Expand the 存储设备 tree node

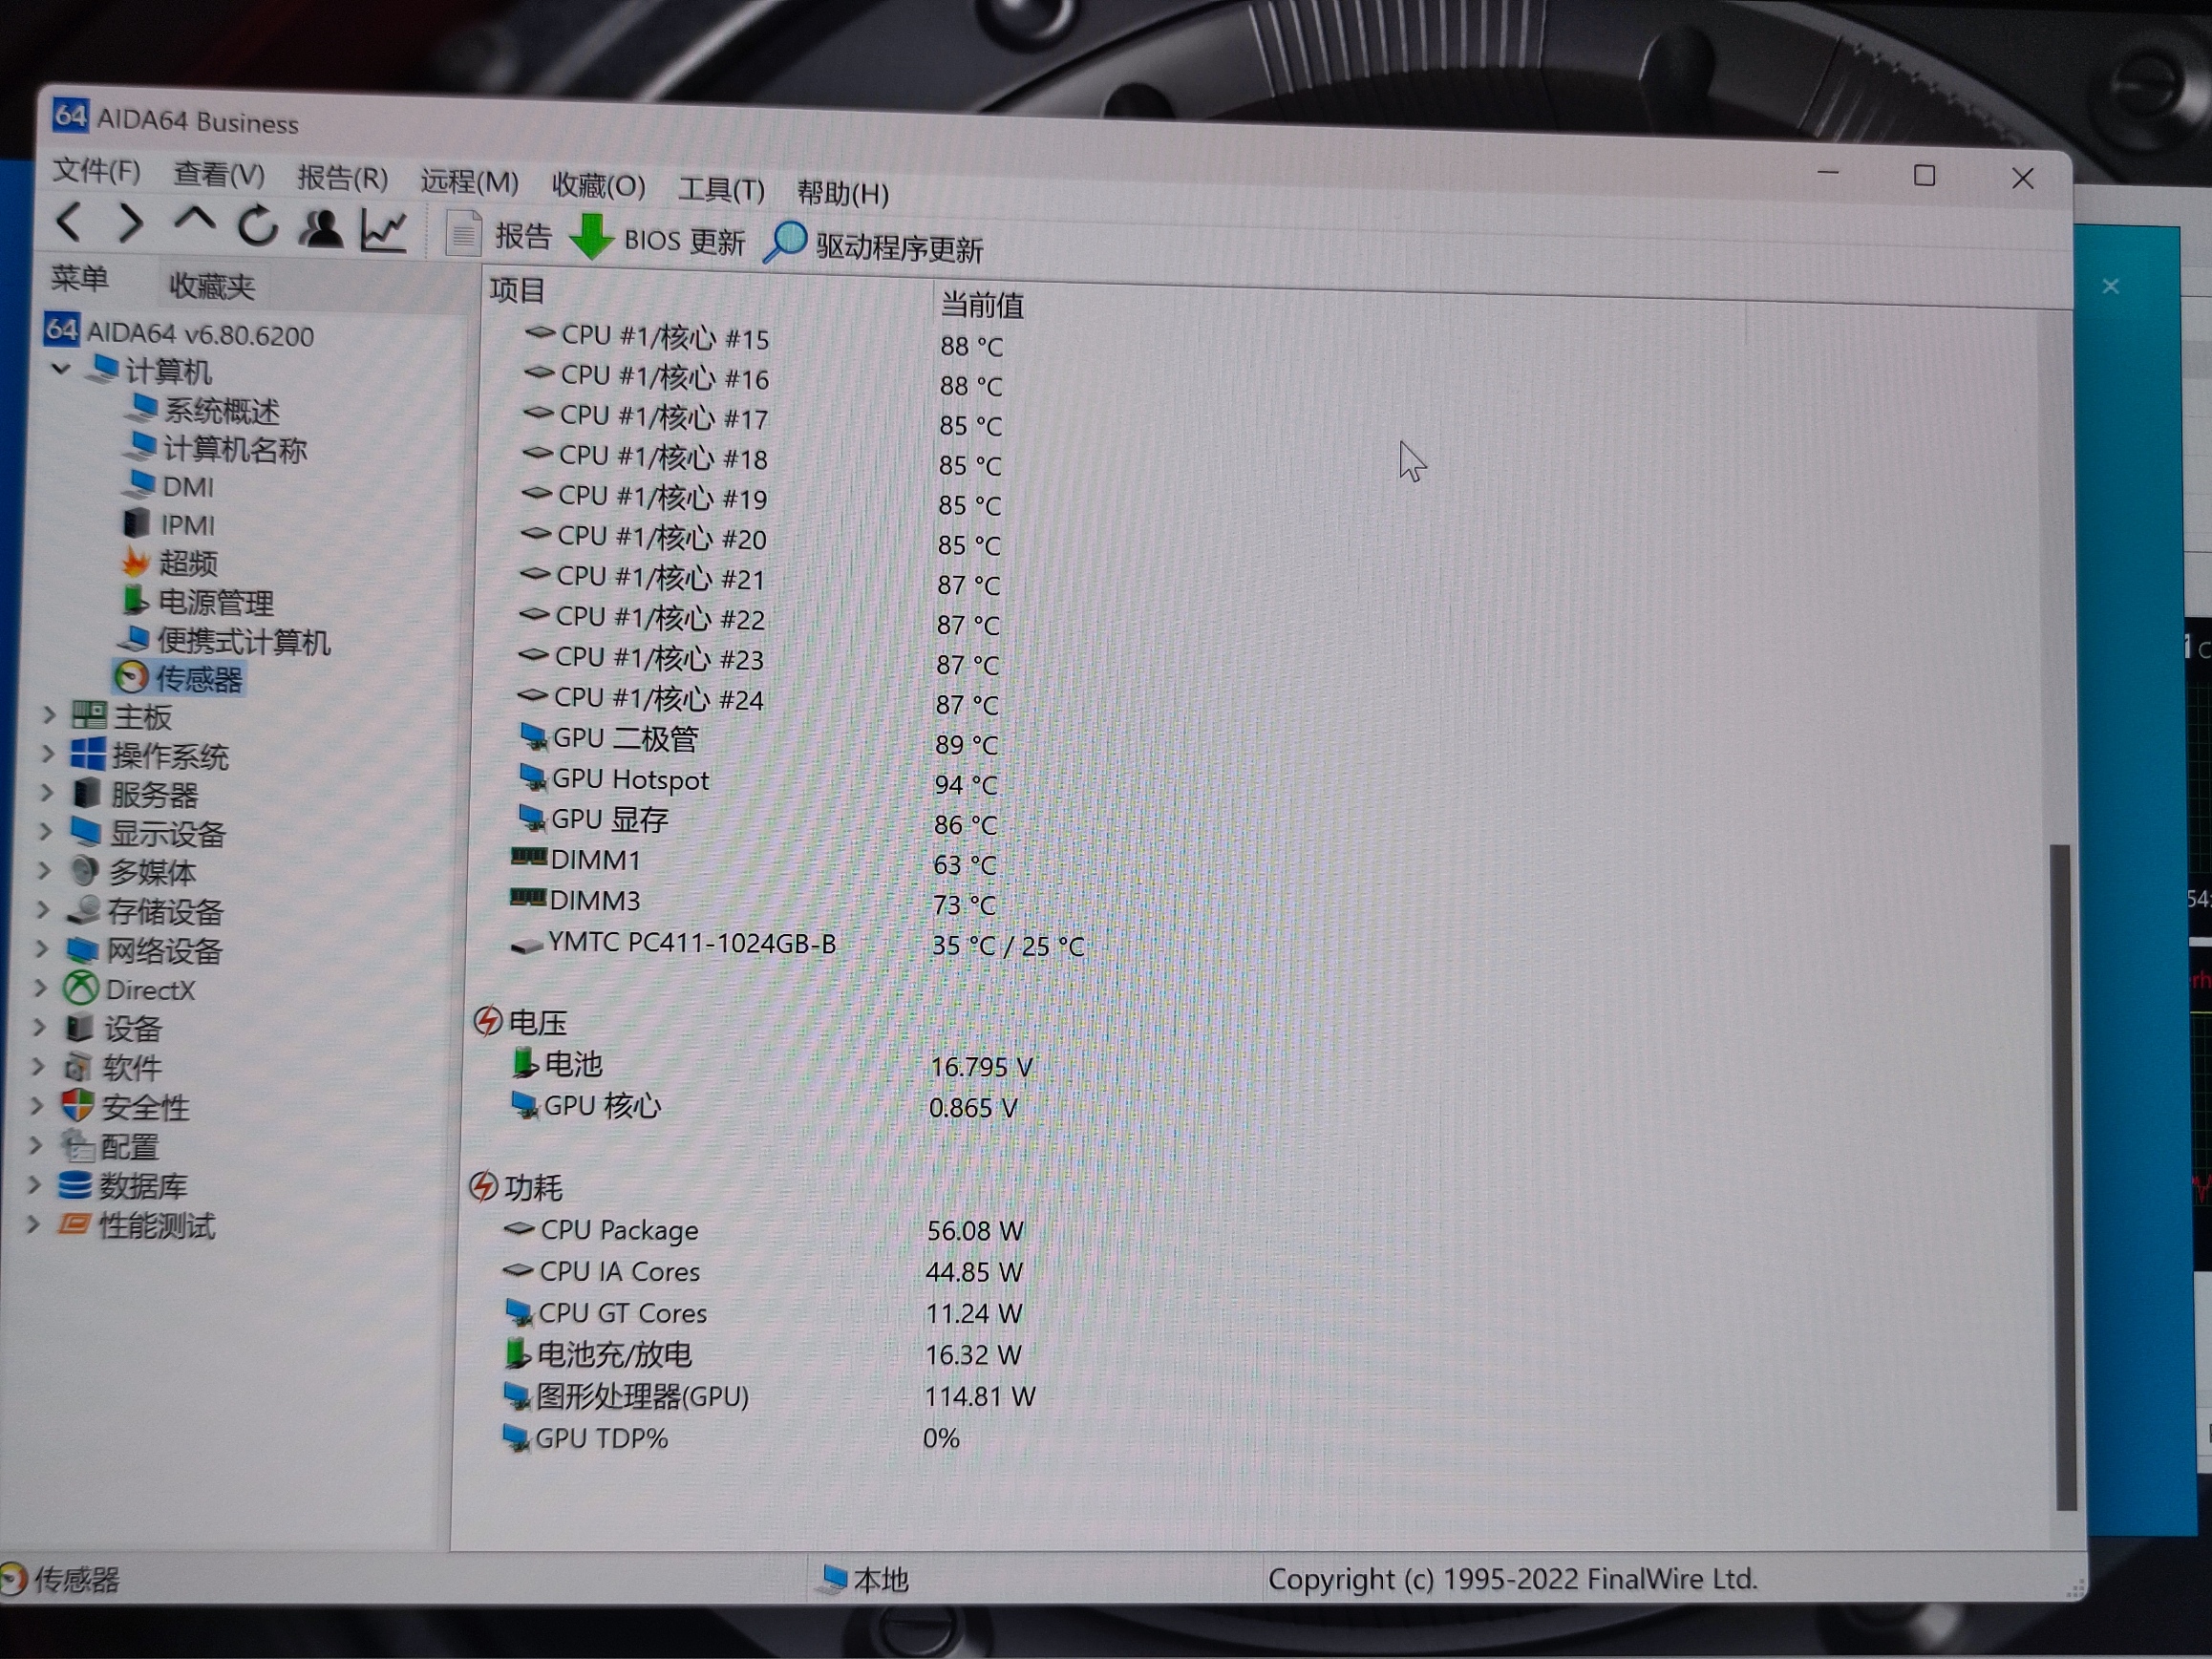pos(43,909)
